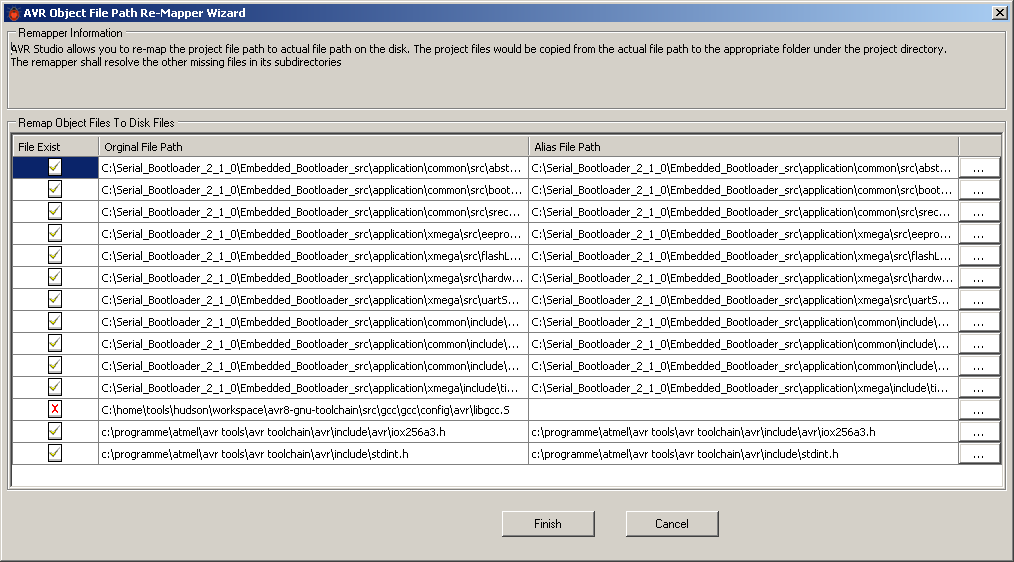Toggle File Exist checkbox for iox256a3.h row
Viewport: 1014px width, 562px height.
(55, 431)
